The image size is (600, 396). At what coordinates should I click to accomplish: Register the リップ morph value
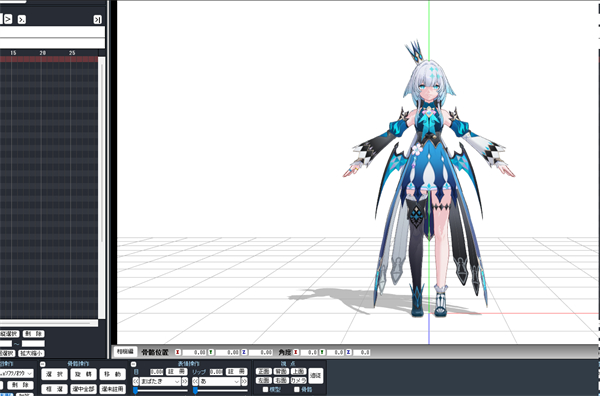coord(236,372)
